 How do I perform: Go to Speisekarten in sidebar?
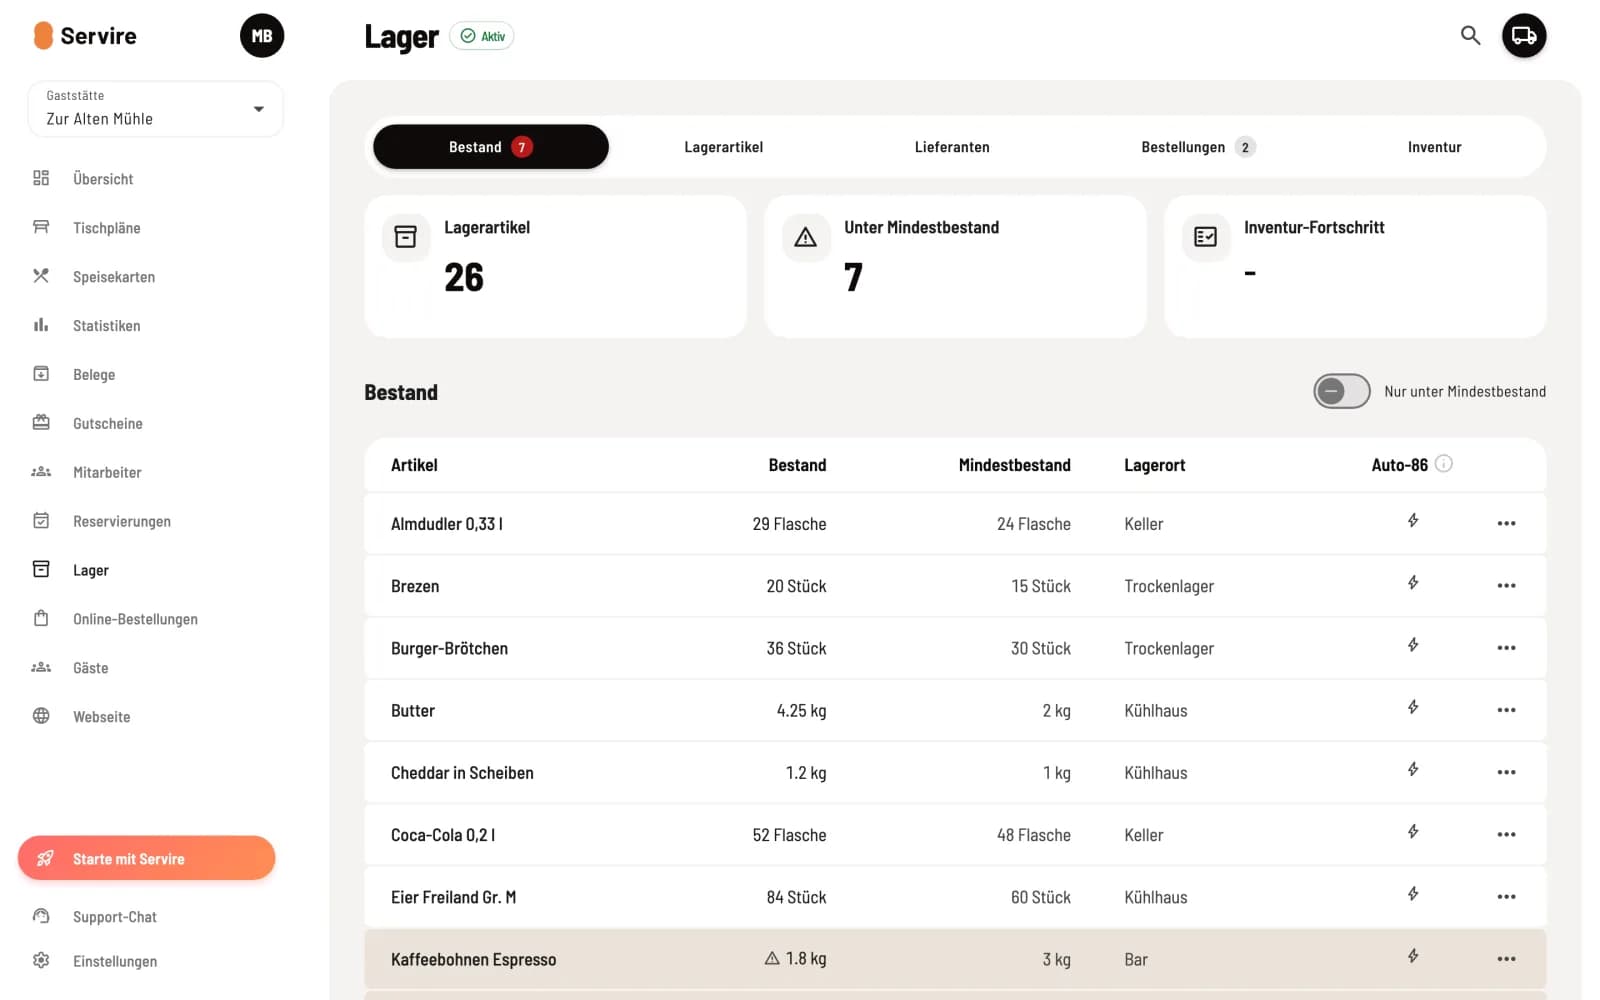coord(114,277)
